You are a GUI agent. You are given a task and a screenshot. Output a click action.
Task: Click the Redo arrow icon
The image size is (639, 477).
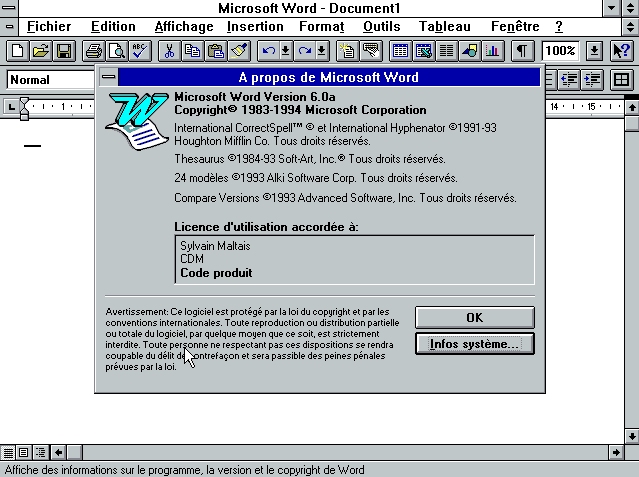coord(304,51)
